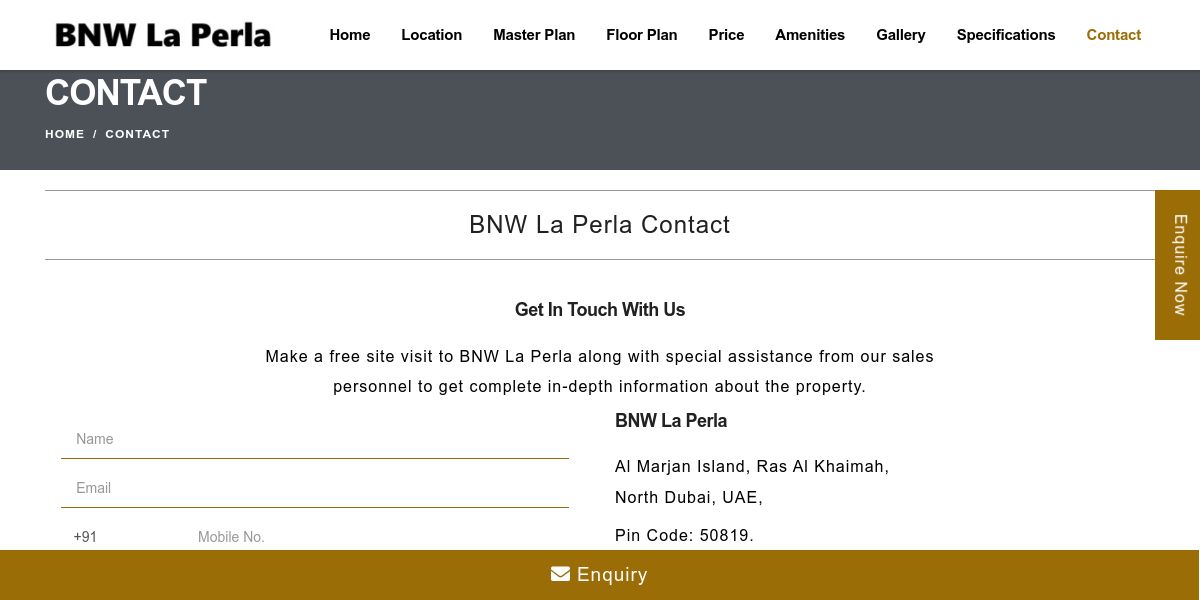Screen dimensions: 1200x600
Task: Select the Contact navigation item
Action: coord(1113,35)
